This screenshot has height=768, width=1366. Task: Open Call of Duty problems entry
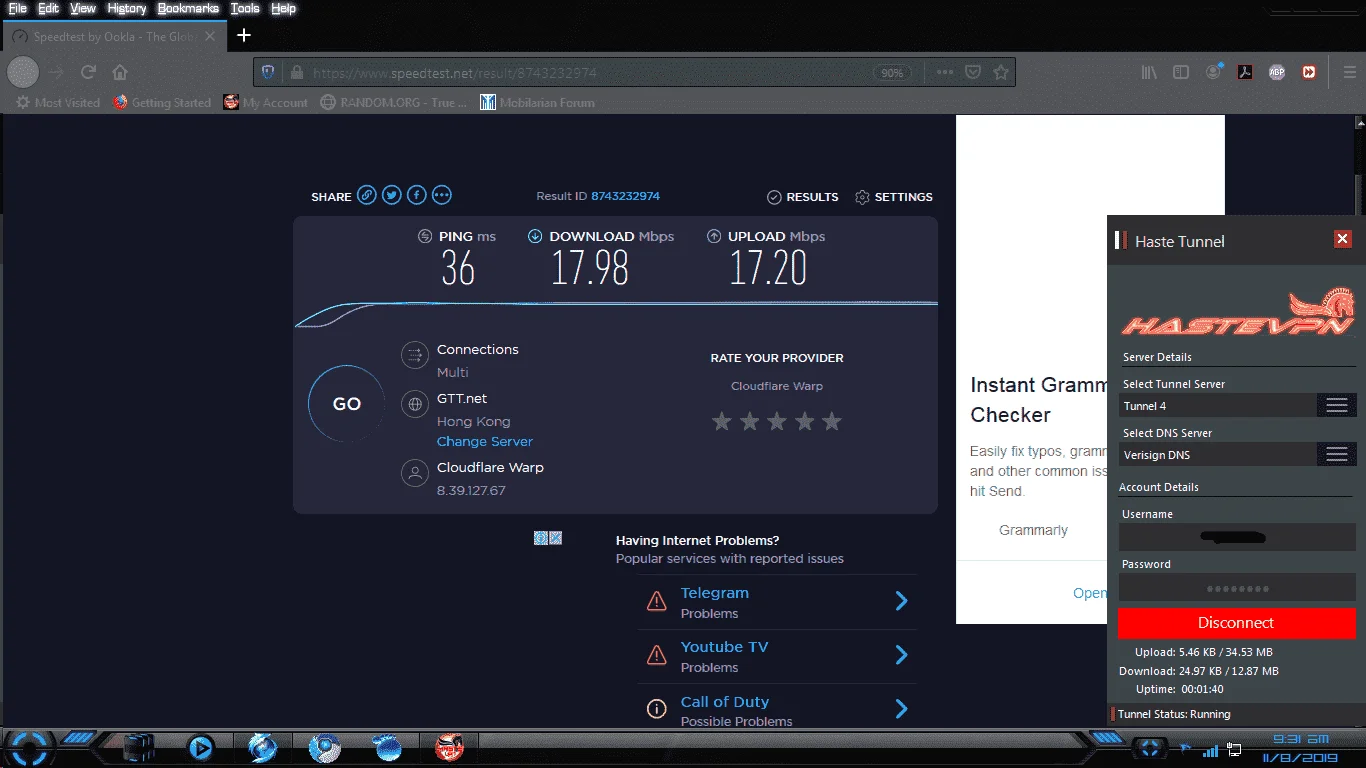[x=776, y=708]
